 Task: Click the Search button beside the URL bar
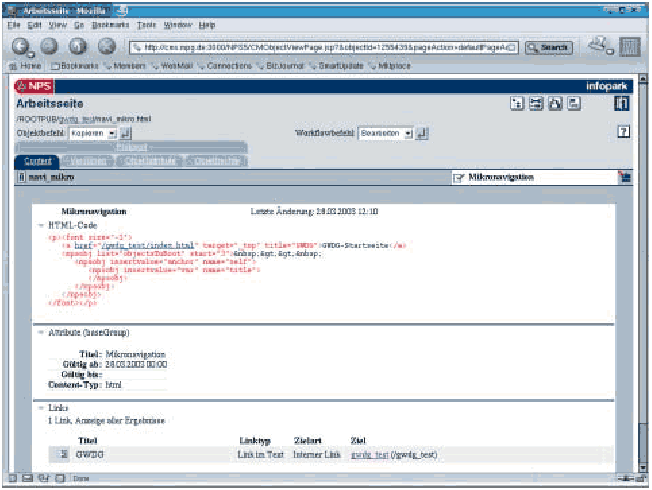(548, 46)
